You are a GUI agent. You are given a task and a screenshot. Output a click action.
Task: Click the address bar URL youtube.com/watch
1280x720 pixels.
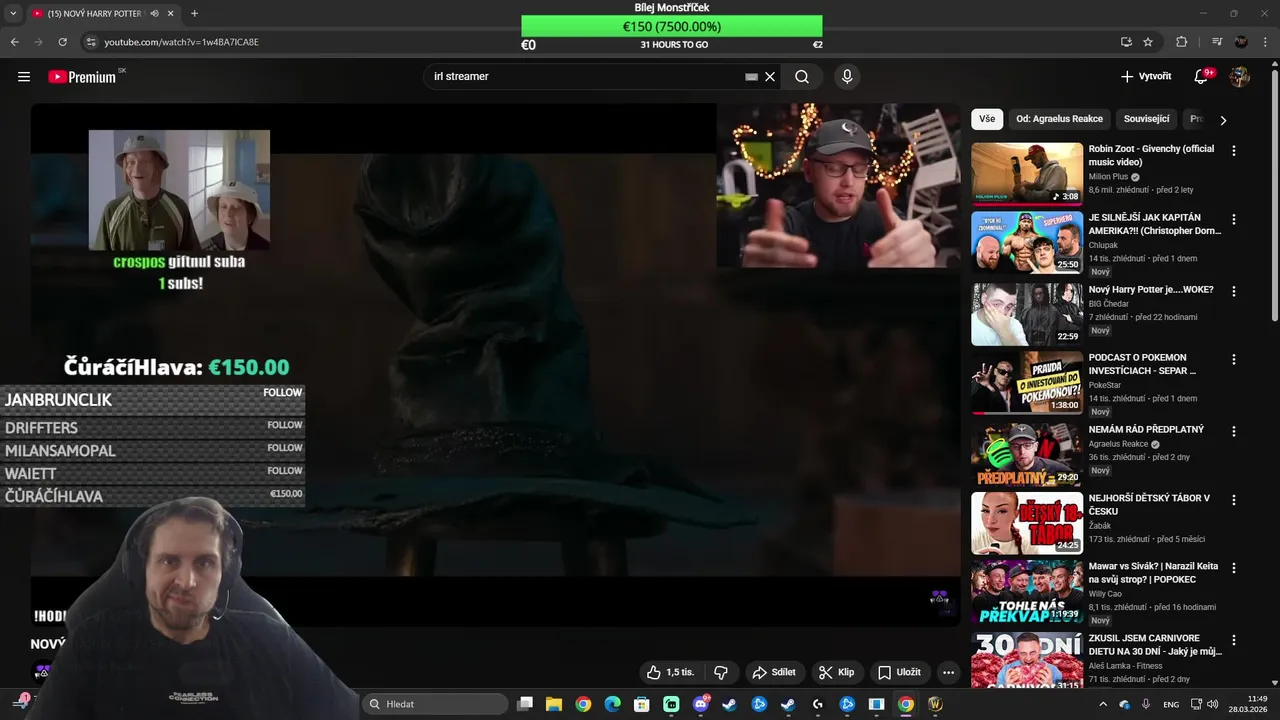182,42
